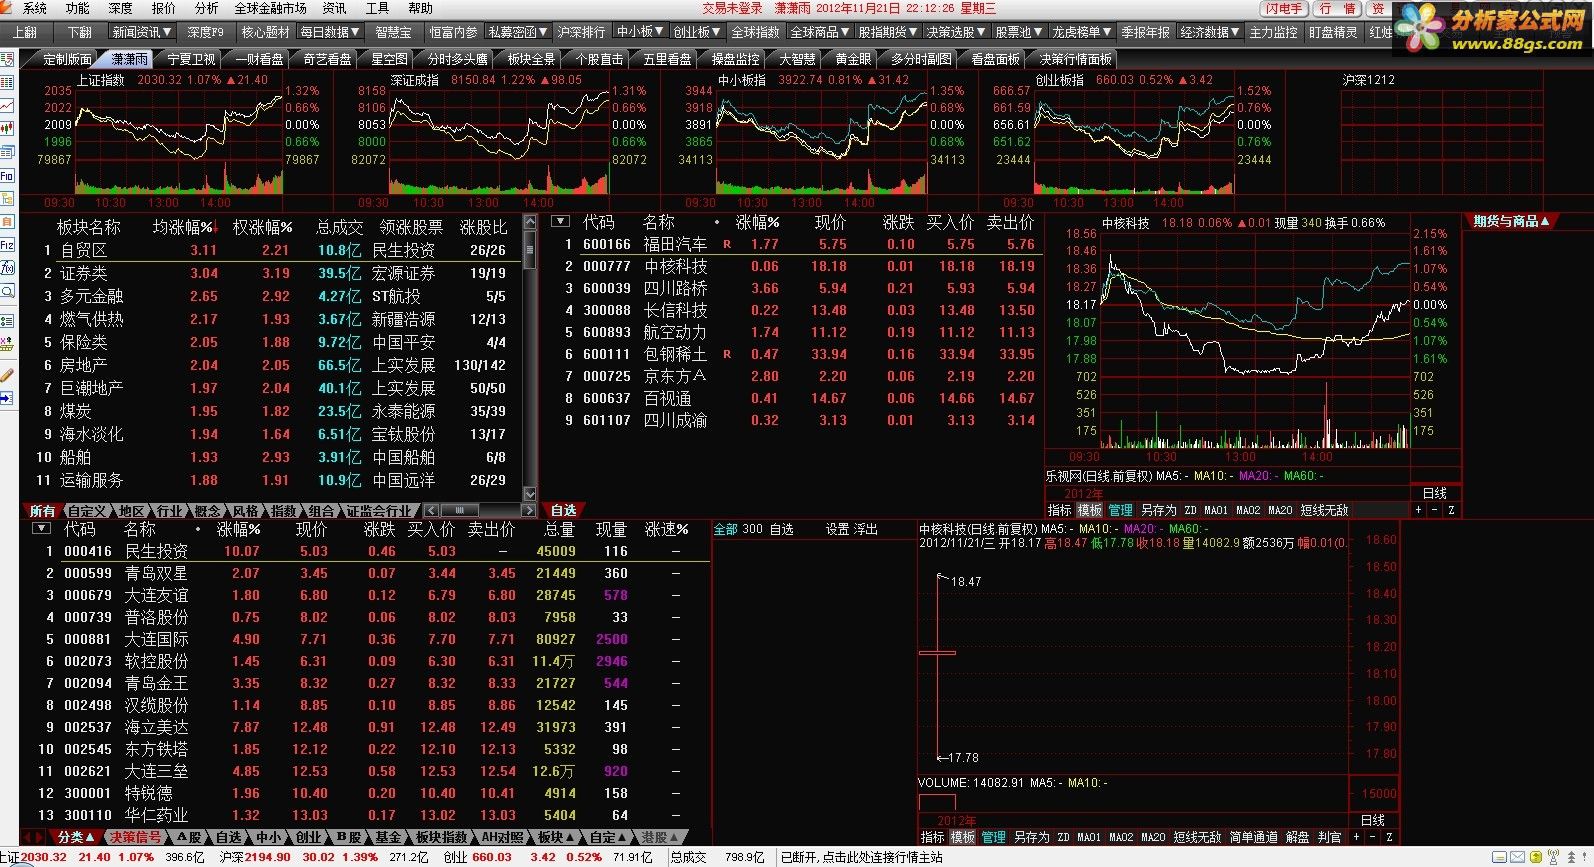Image resolution: width=1594 pixels, height=867 pixels.
Task: Click the 下翻 page-down button
Action: tap(79, 32)
